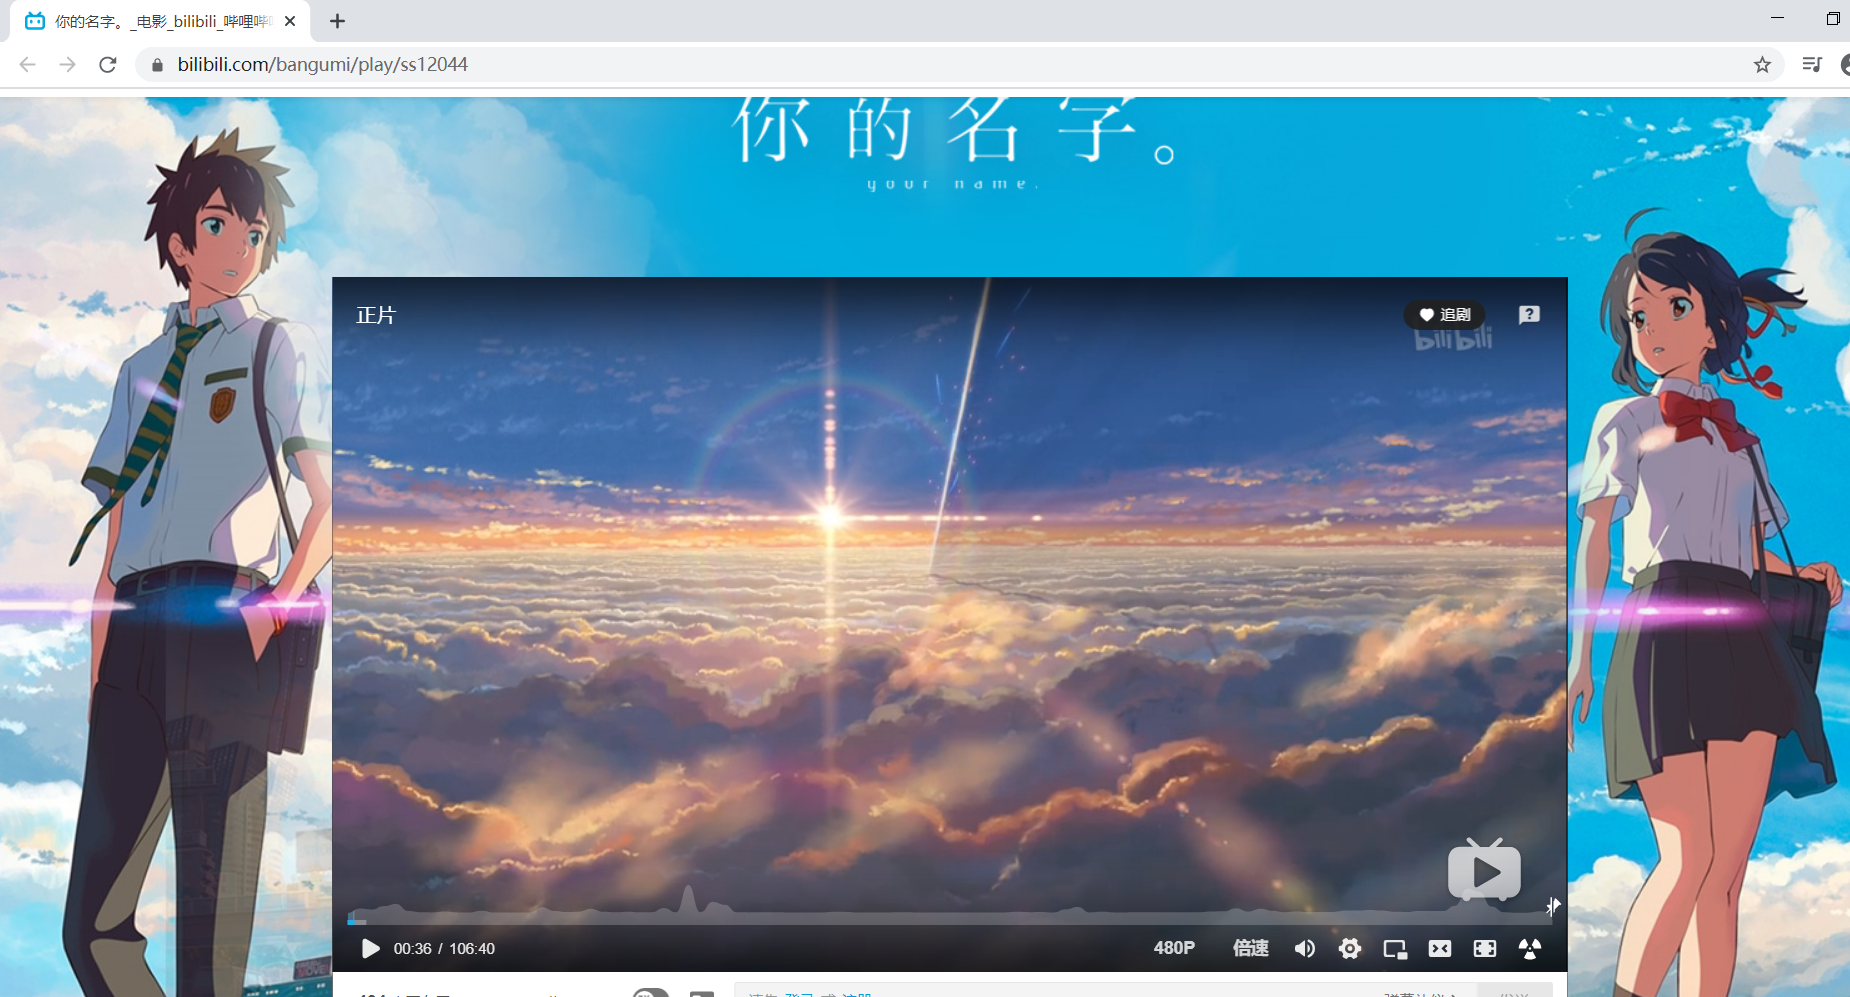View site security lock icon

point(157,65)
